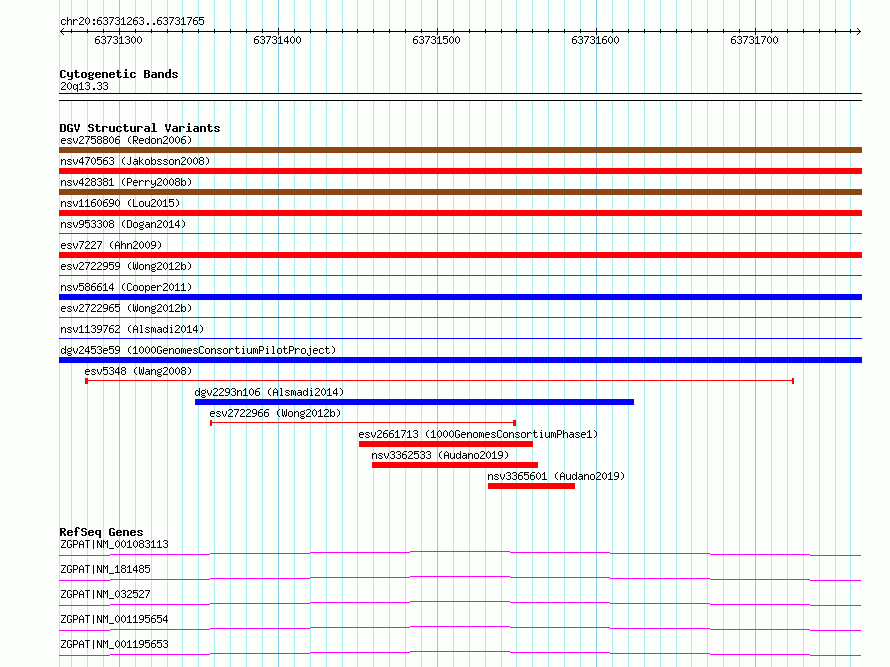Select the red bar of esv2661713
Screen dimensions: 890x667
pyautogui.click(x=446, y=444)
